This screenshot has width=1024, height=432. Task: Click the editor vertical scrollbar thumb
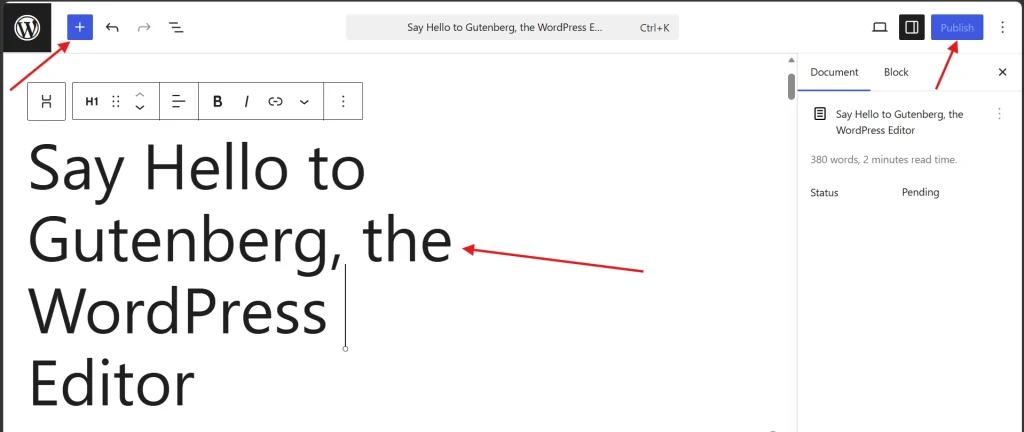(792, 86)
